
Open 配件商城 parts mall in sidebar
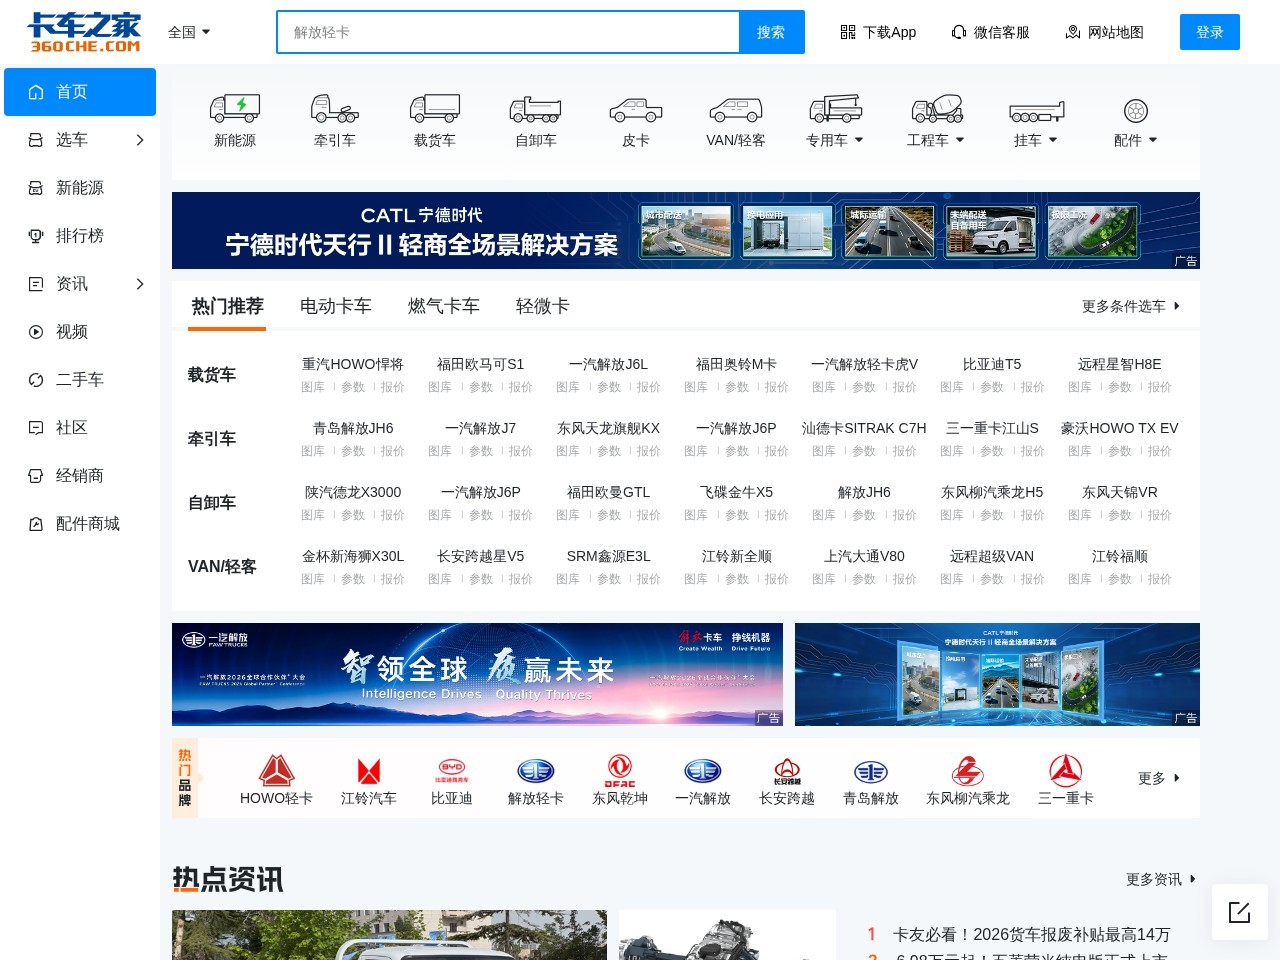tap(80, 524)
